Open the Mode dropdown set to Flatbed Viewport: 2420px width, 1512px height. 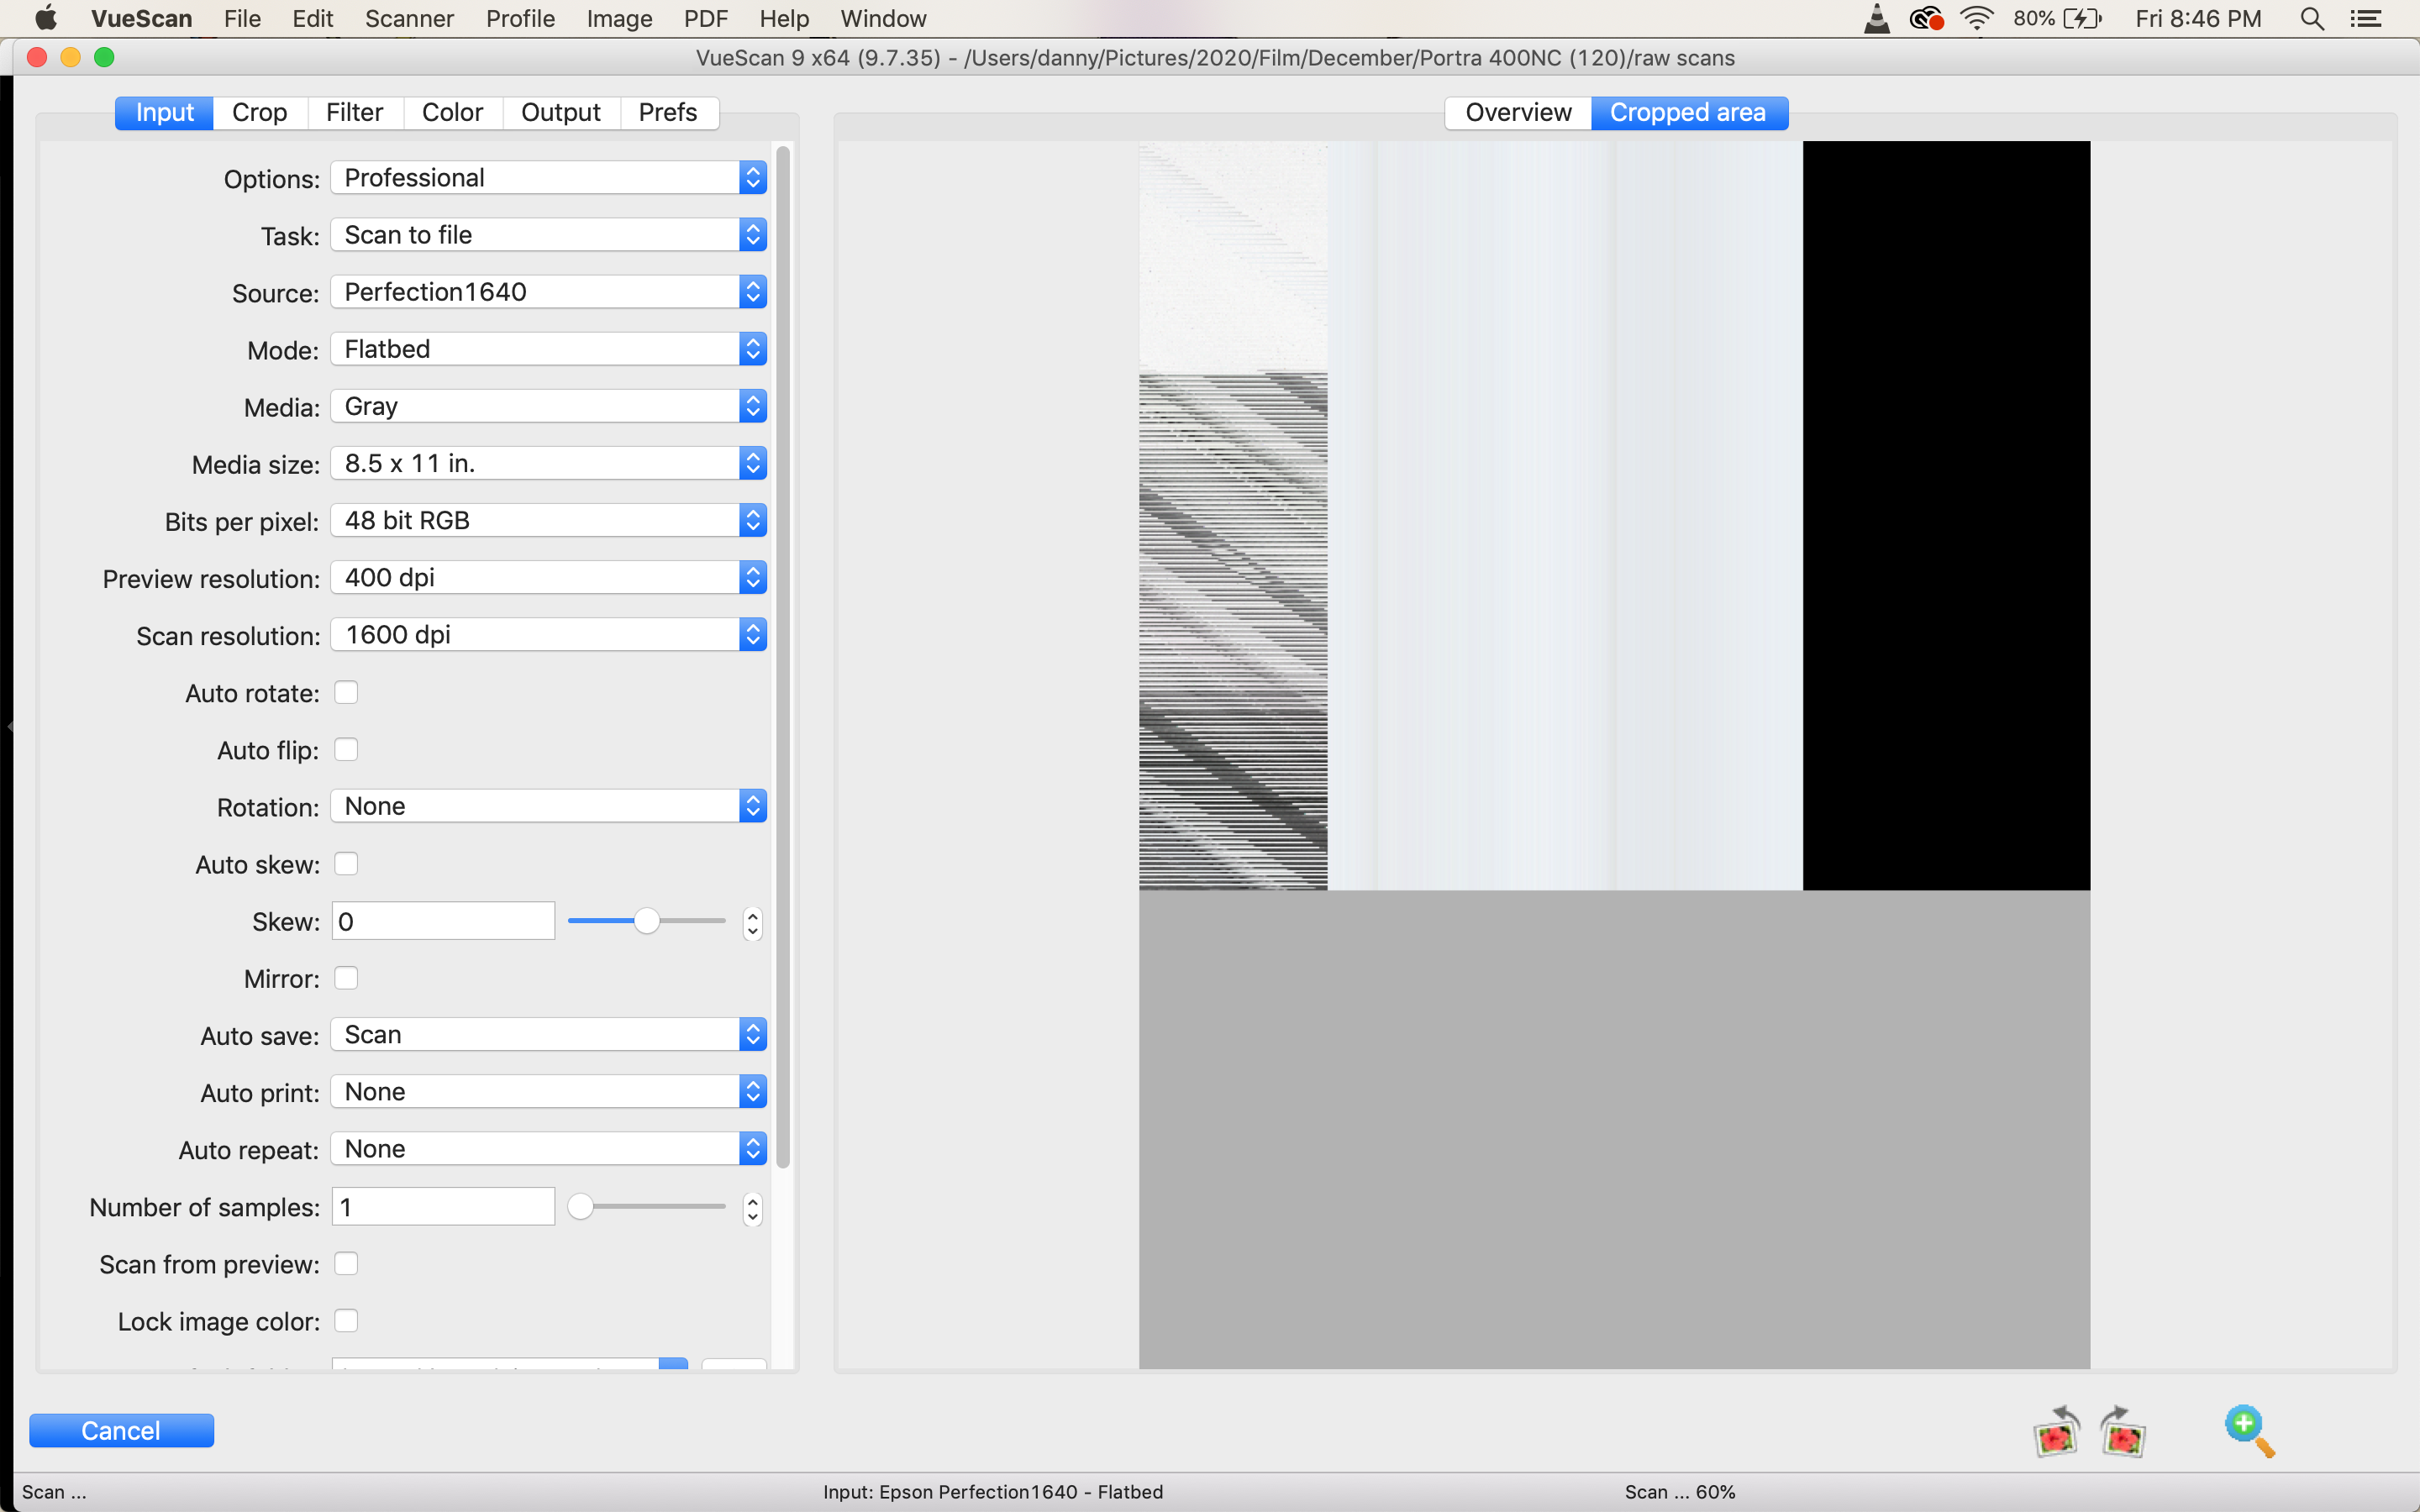[549, 349]
